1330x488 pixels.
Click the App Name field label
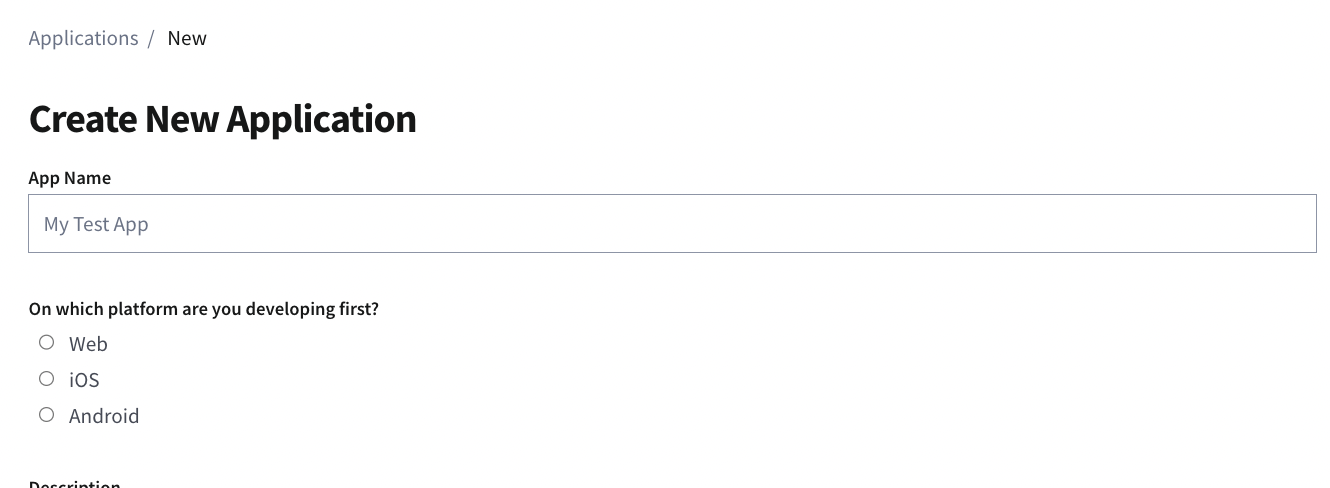tap(70, 178)
